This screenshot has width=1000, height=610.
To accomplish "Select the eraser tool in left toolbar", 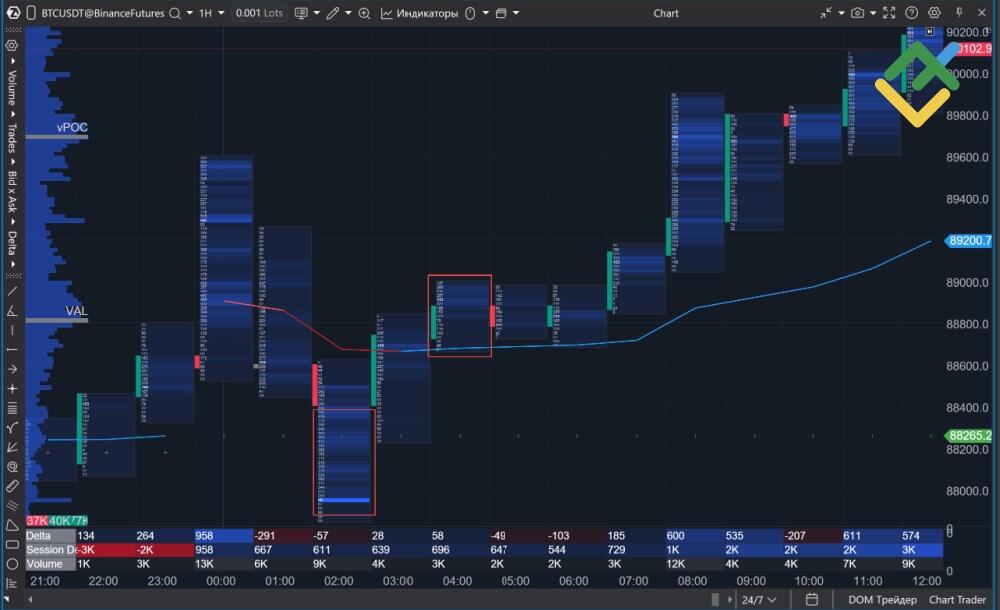I will point(10,484).
